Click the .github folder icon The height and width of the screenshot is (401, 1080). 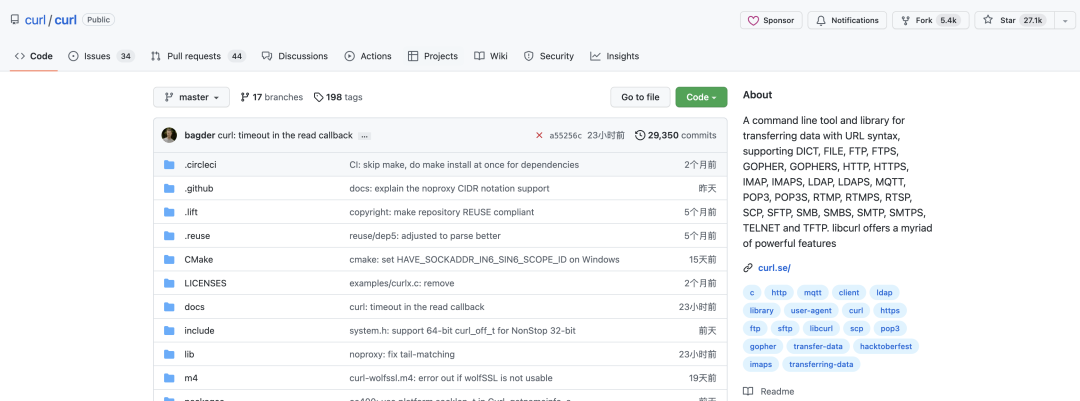tap(169, 188)
